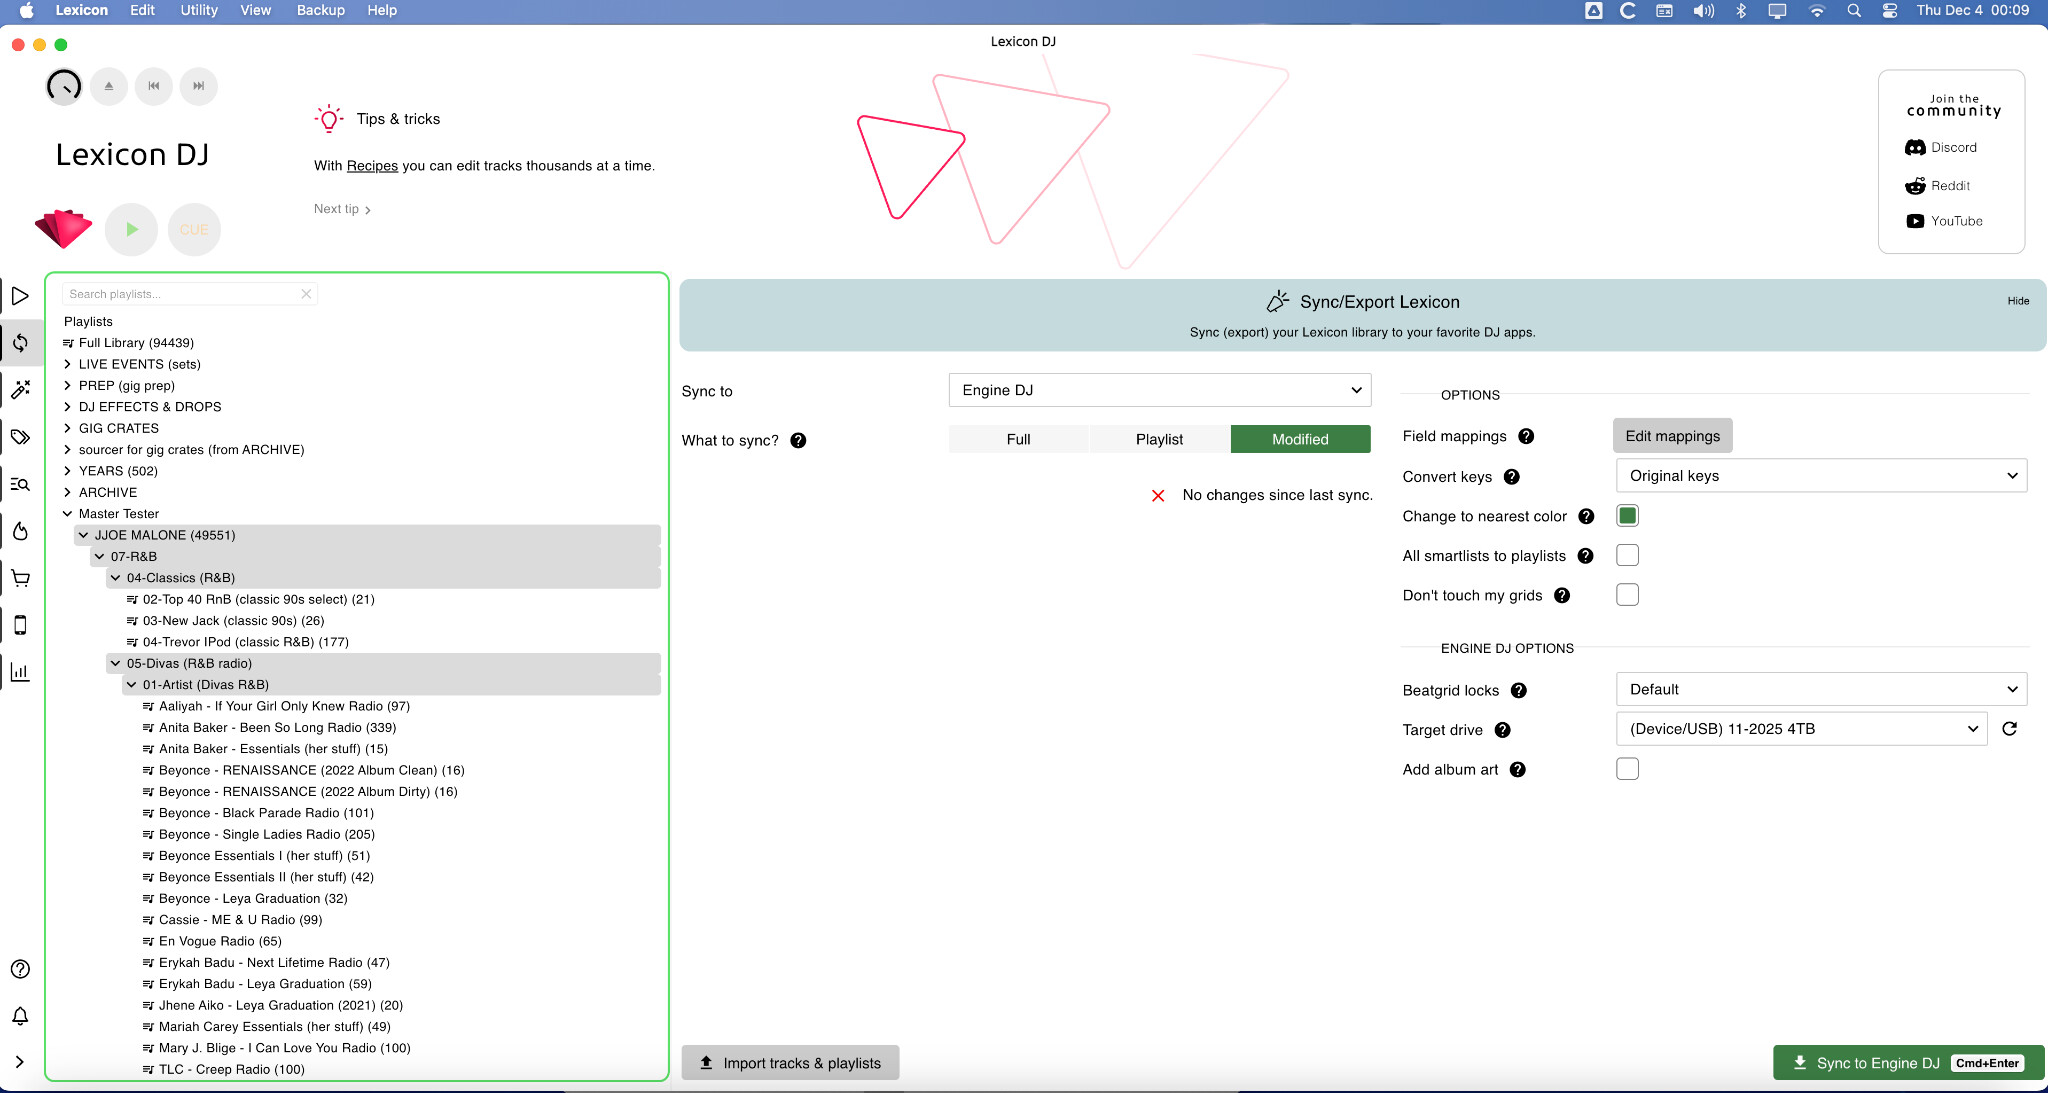2048x1093 pixels.
Task: Click the flame icon in sidebar
Action: [x=20, y=531]
